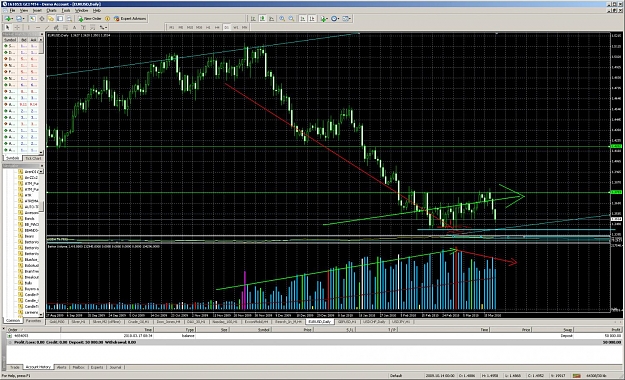The height and width of the screenshot is (380, 625).
Task: Open the Strategy Tester icon
Action: click(x=69, y=18)
